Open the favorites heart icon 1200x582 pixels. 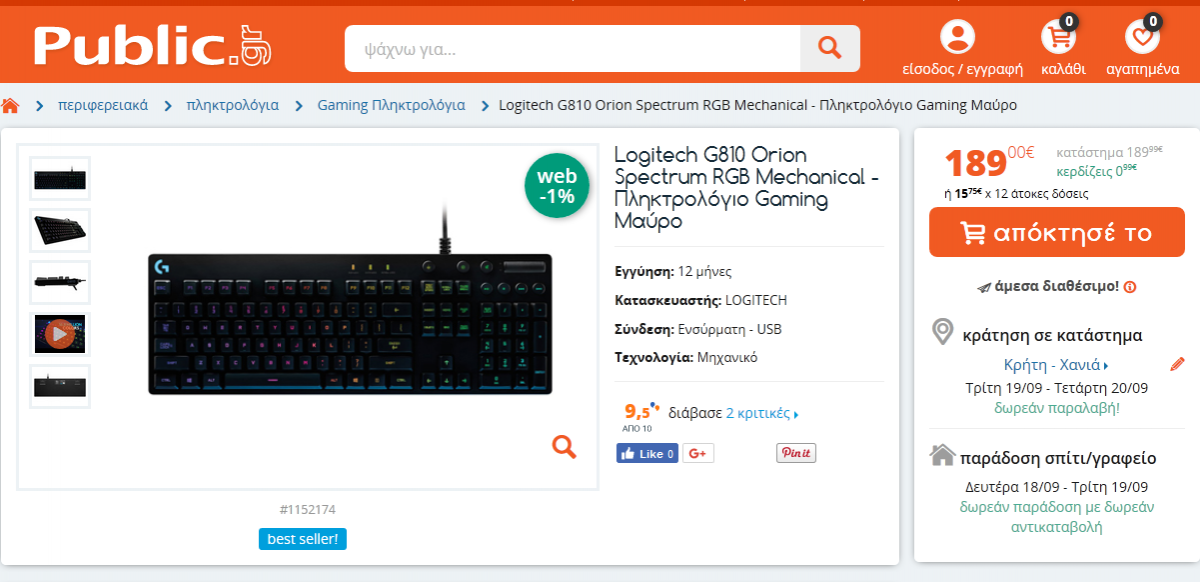pyautogui.click(x=1142, y=36)
